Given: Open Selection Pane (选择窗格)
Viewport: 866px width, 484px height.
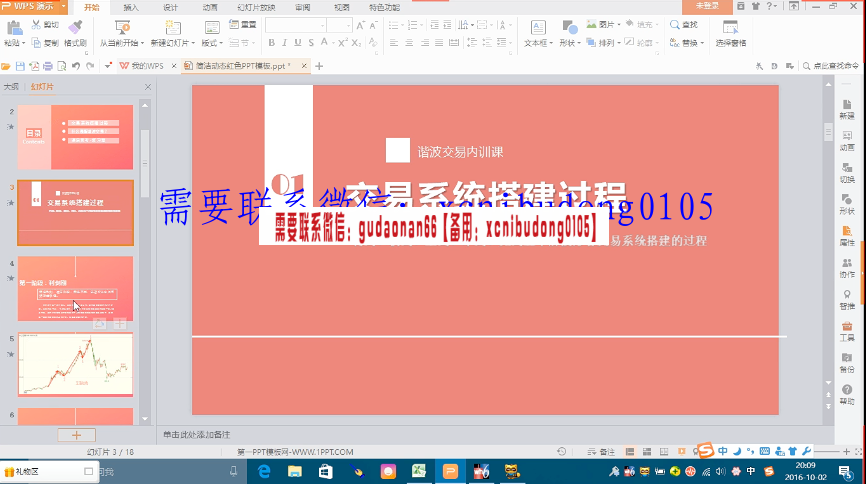Looking at the screenshot, I should (730, 33).
